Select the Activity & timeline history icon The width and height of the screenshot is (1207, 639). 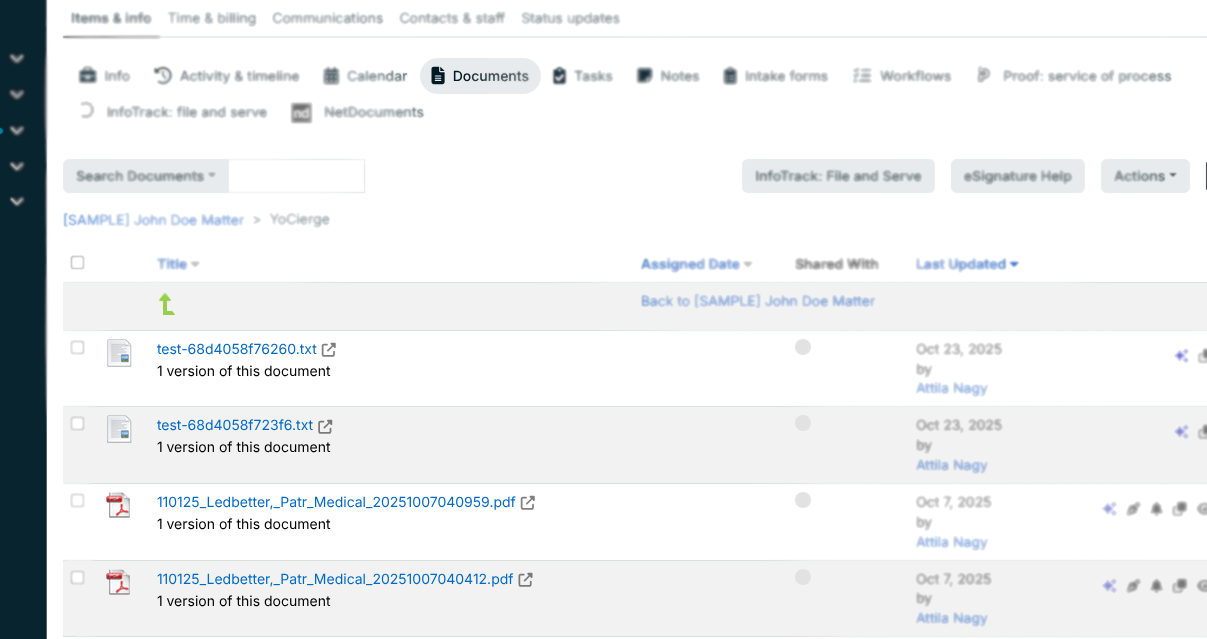(161, 75)
